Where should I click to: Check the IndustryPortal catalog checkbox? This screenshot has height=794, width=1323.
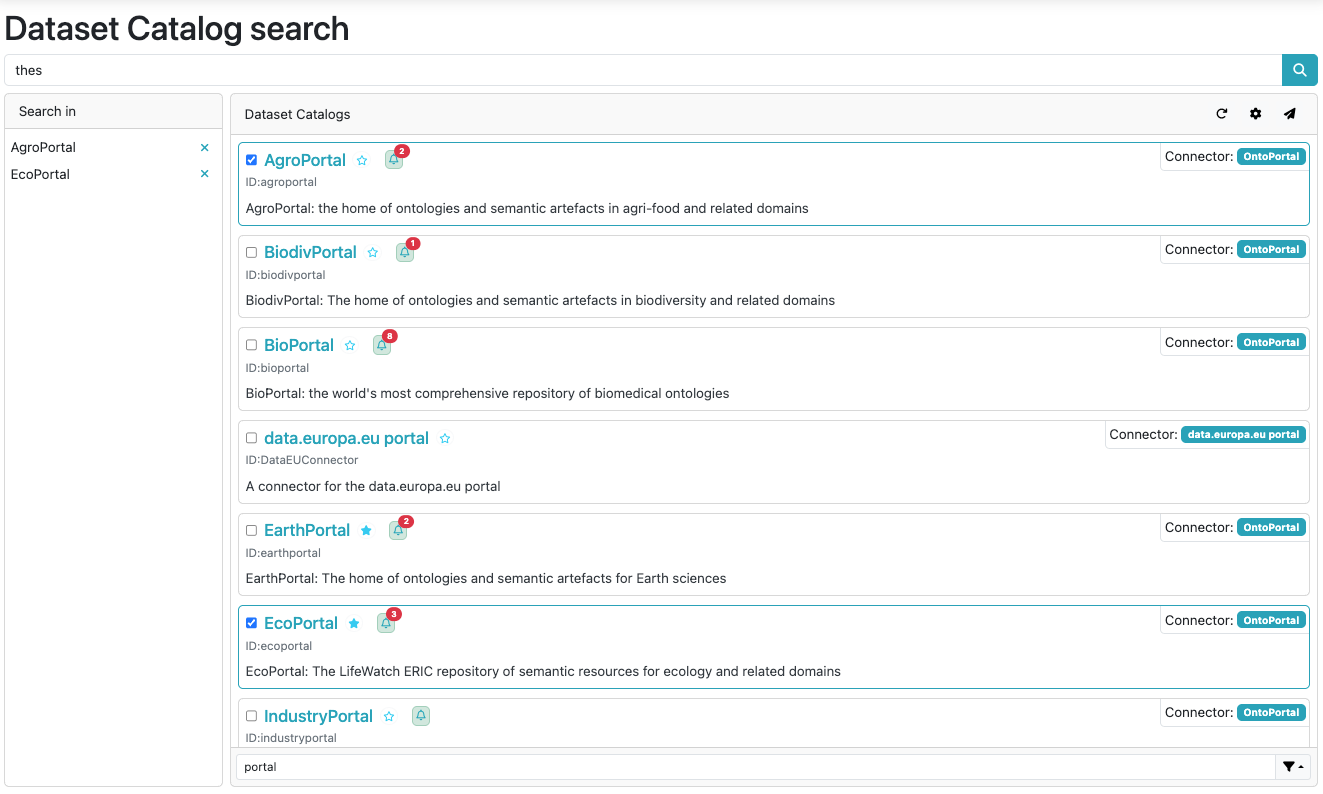pyautogui.click(x=251, y=716)
